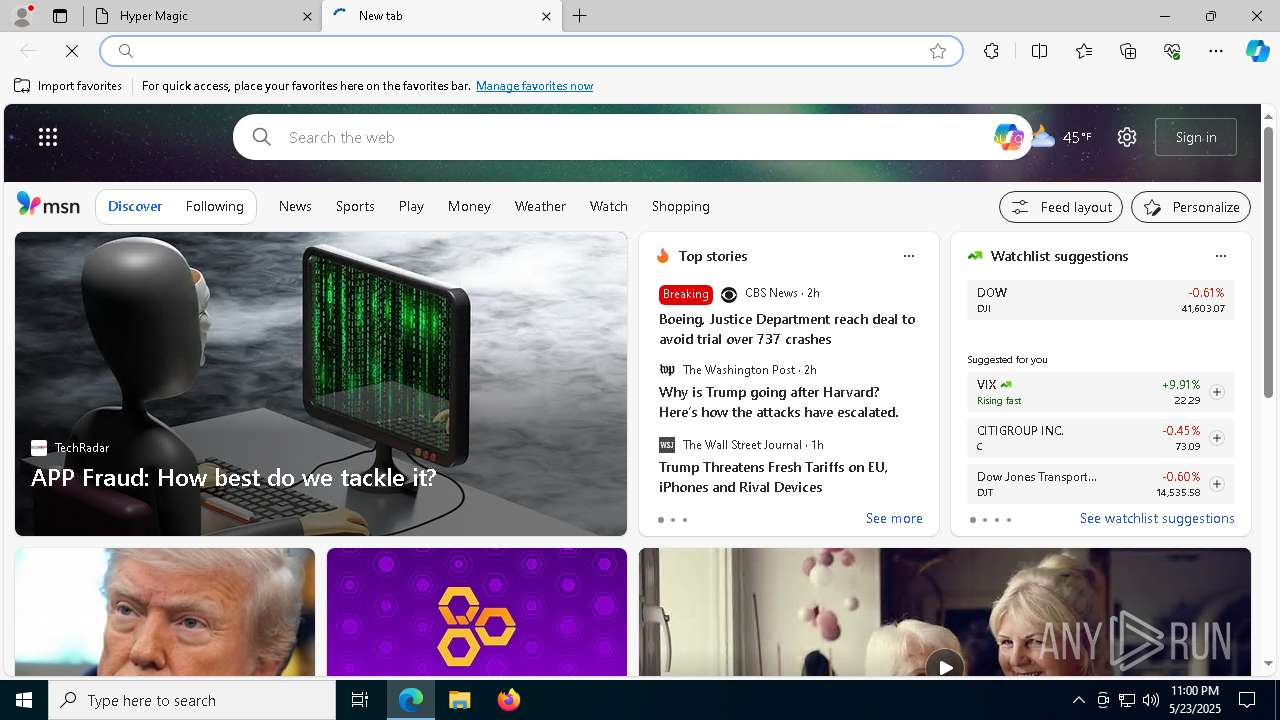This screenshot has height=720, width=1280.
Task: Click See more top stories
Action: click(894, 518)
